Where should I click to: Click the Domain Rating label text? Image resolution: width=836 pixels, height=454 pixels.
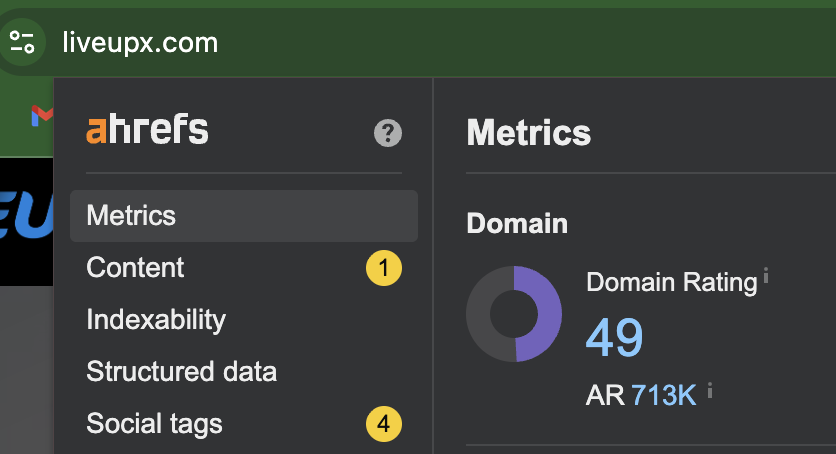pos(672,282)
